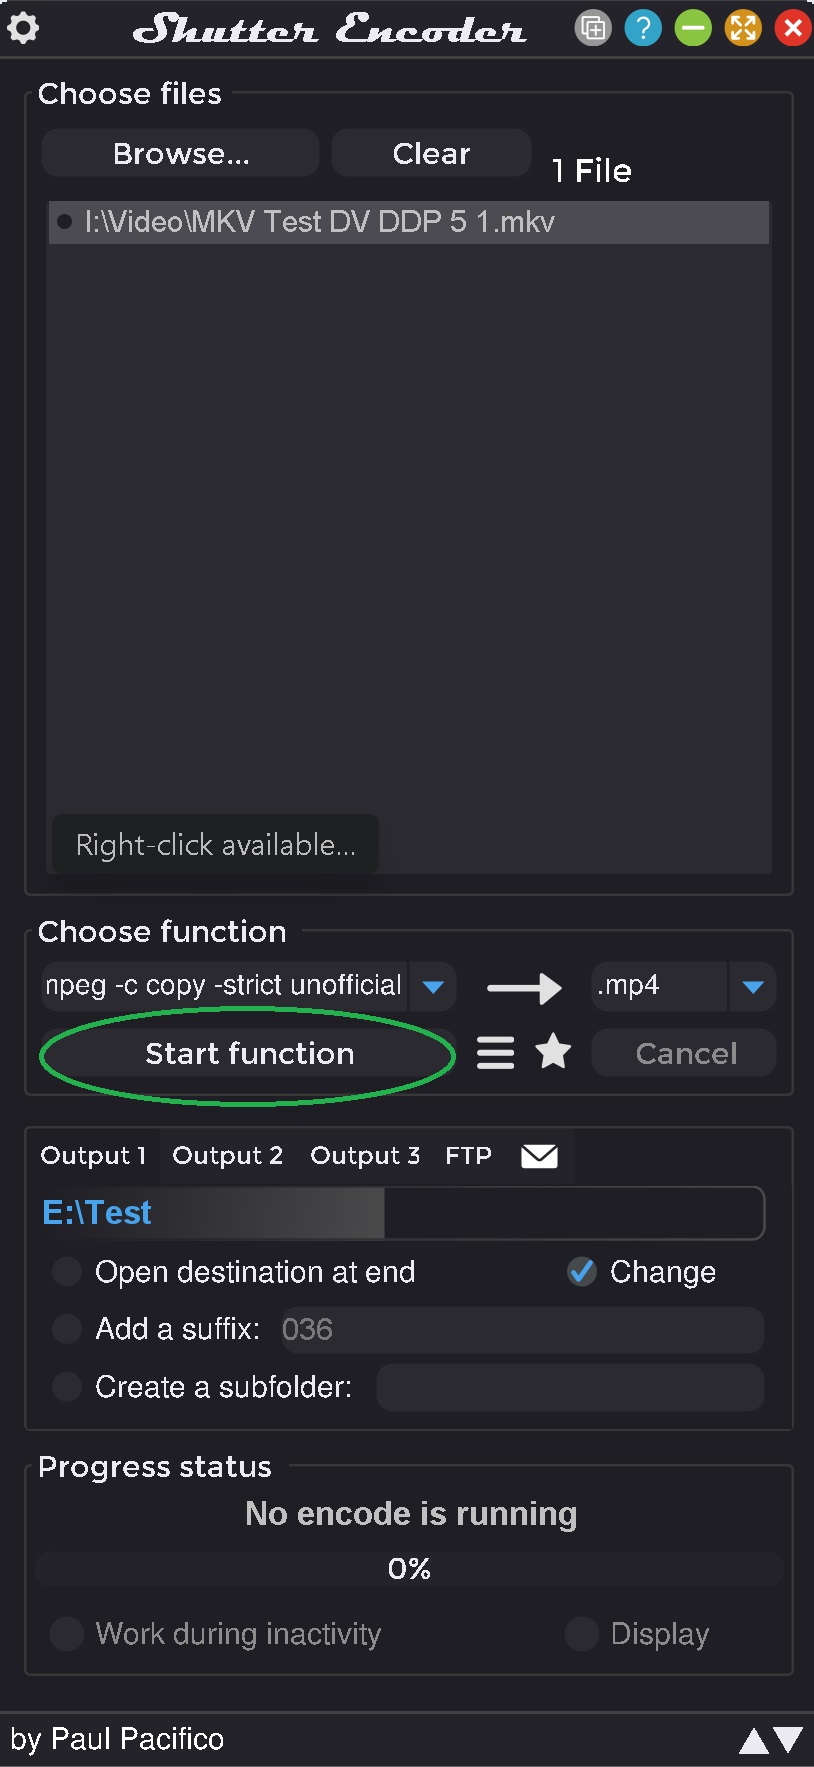Screen dimensions: 814x1767
Task: Open the email envelope tab icon
Action: (x=539, y=1156)
